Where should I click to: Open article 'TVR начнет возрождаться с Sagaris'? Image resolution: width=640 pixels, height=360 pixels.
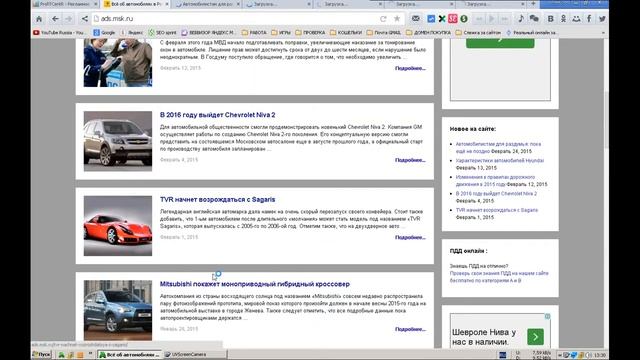click(x=218, y=200)
